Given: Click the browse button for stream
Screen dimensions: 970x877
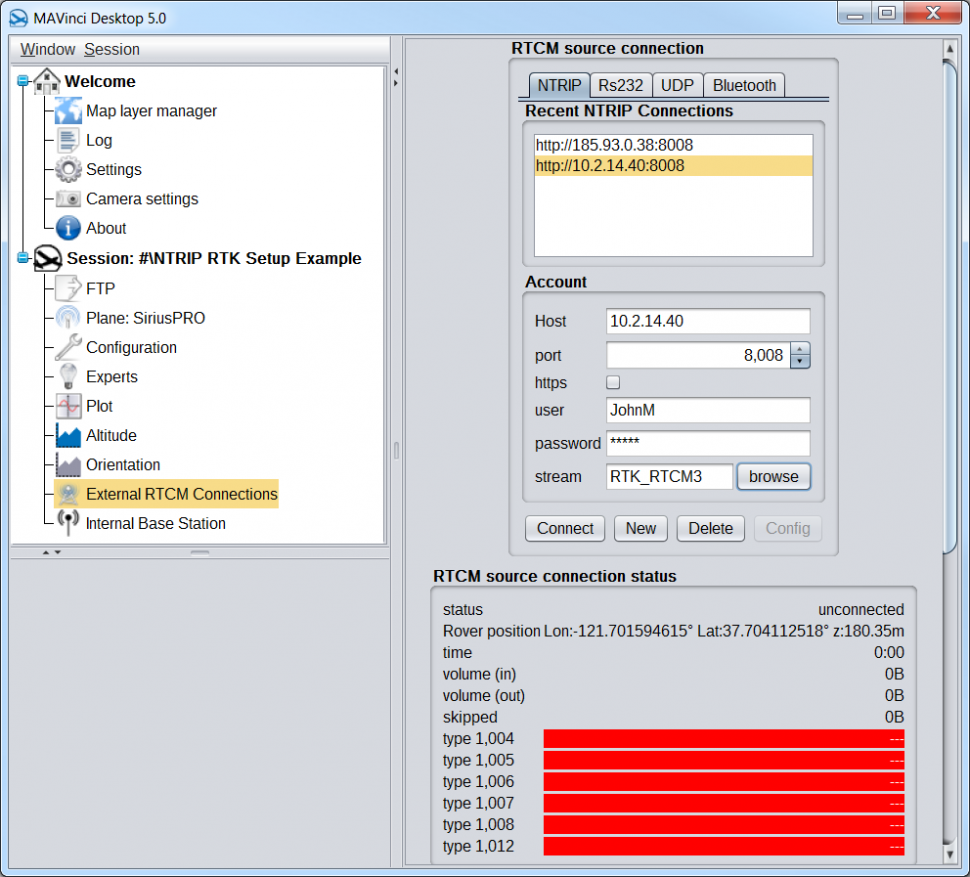Looking at the screenshot, I should pos(773,476).
